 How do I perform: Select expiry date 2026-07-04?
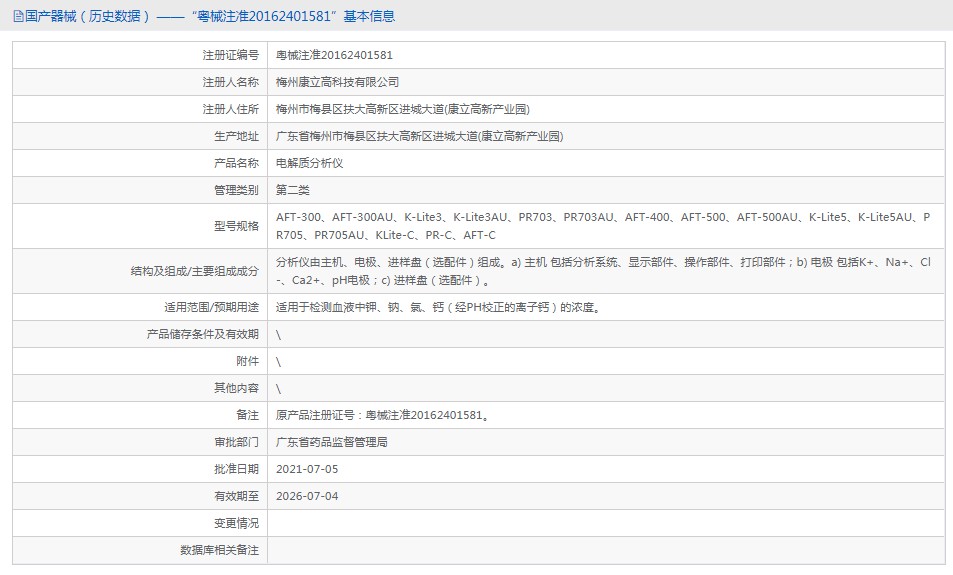click(x=307, y=497)
